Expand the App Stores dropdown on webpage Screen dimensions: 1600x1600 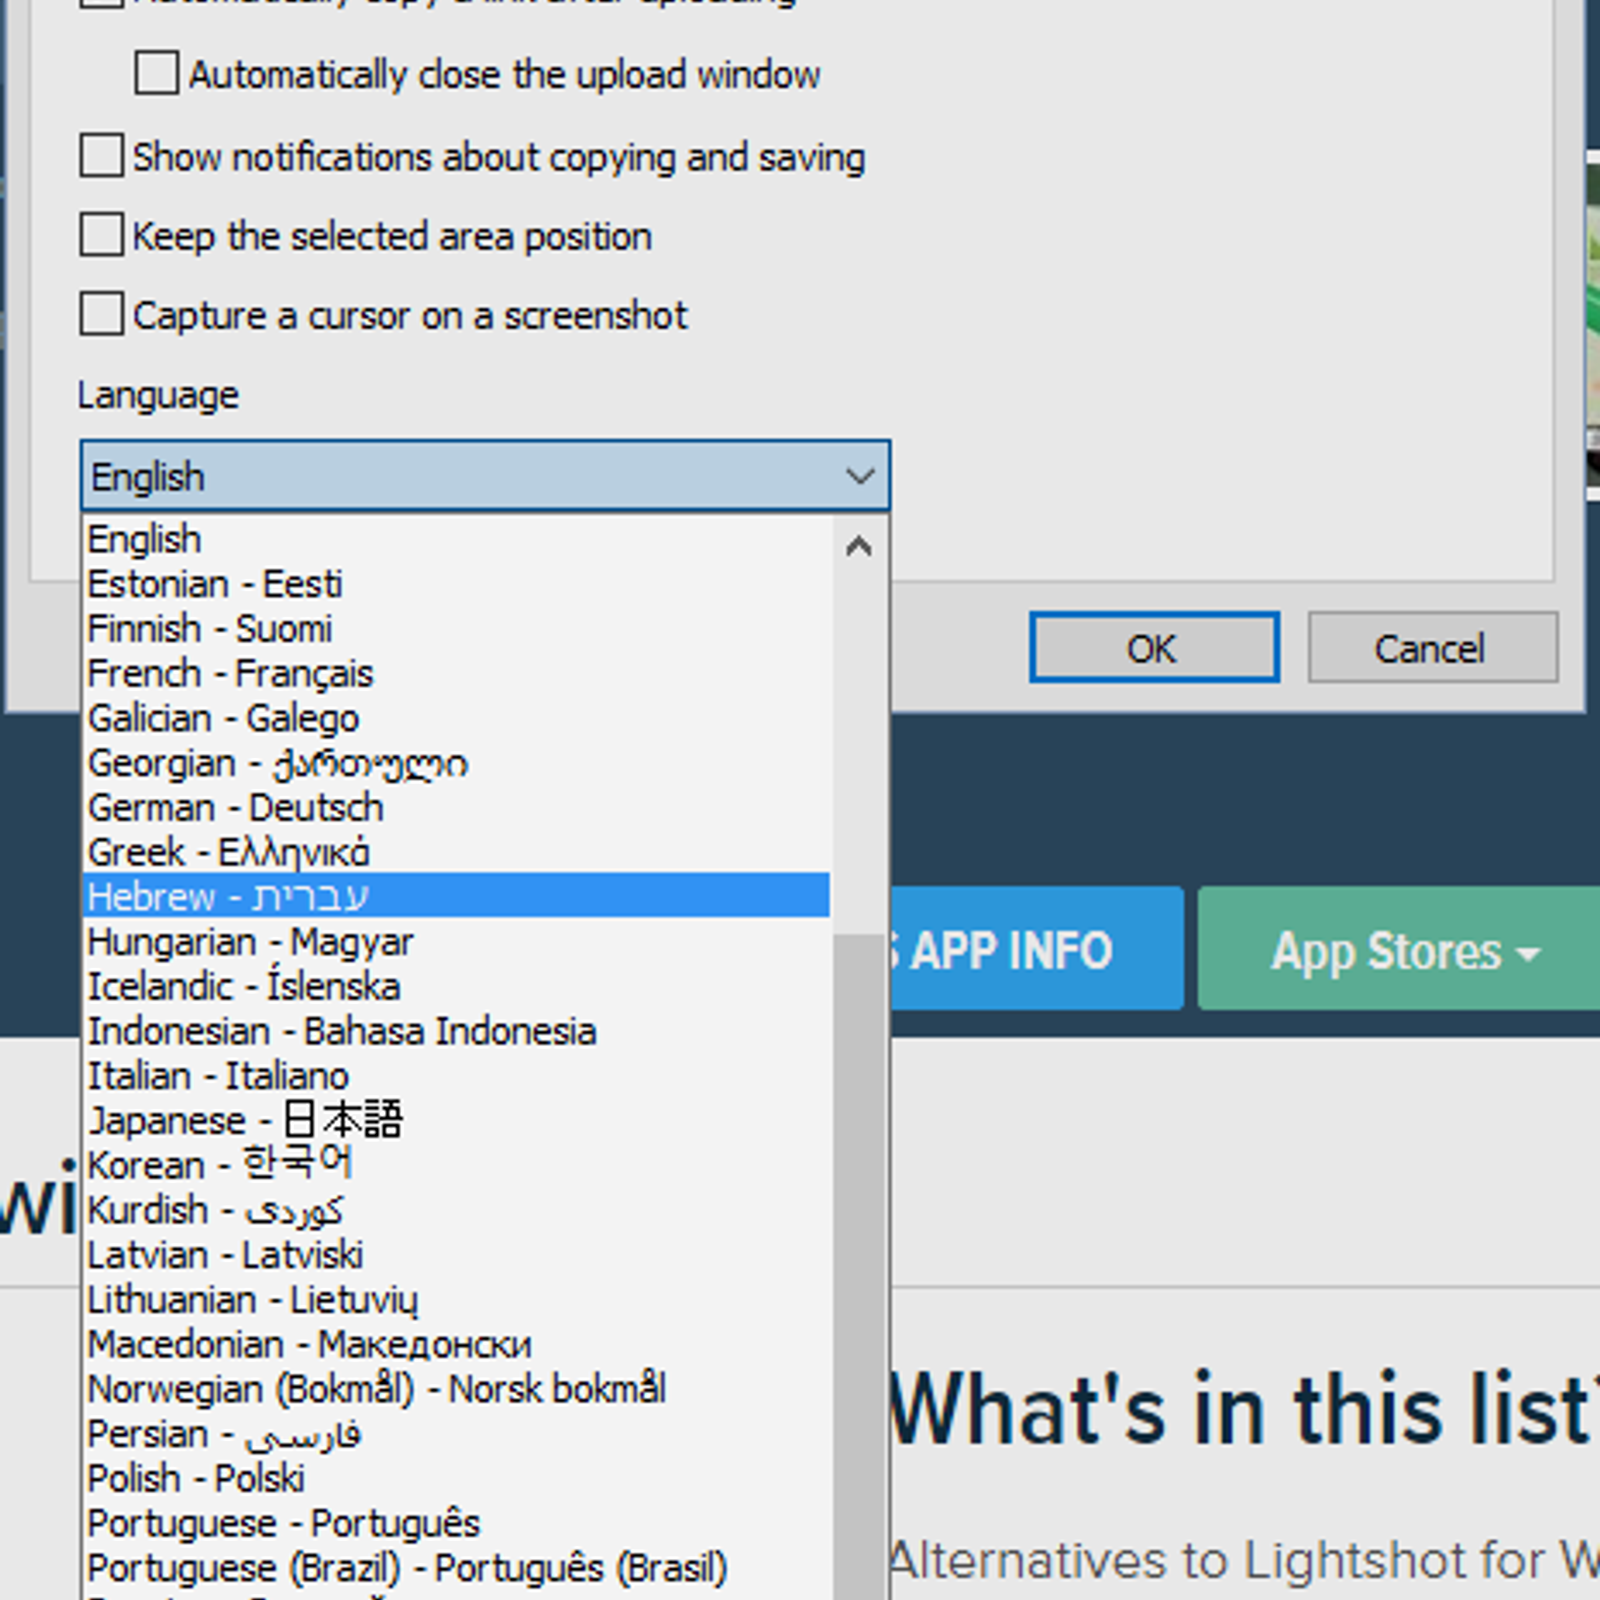[x=1400, y=949]
